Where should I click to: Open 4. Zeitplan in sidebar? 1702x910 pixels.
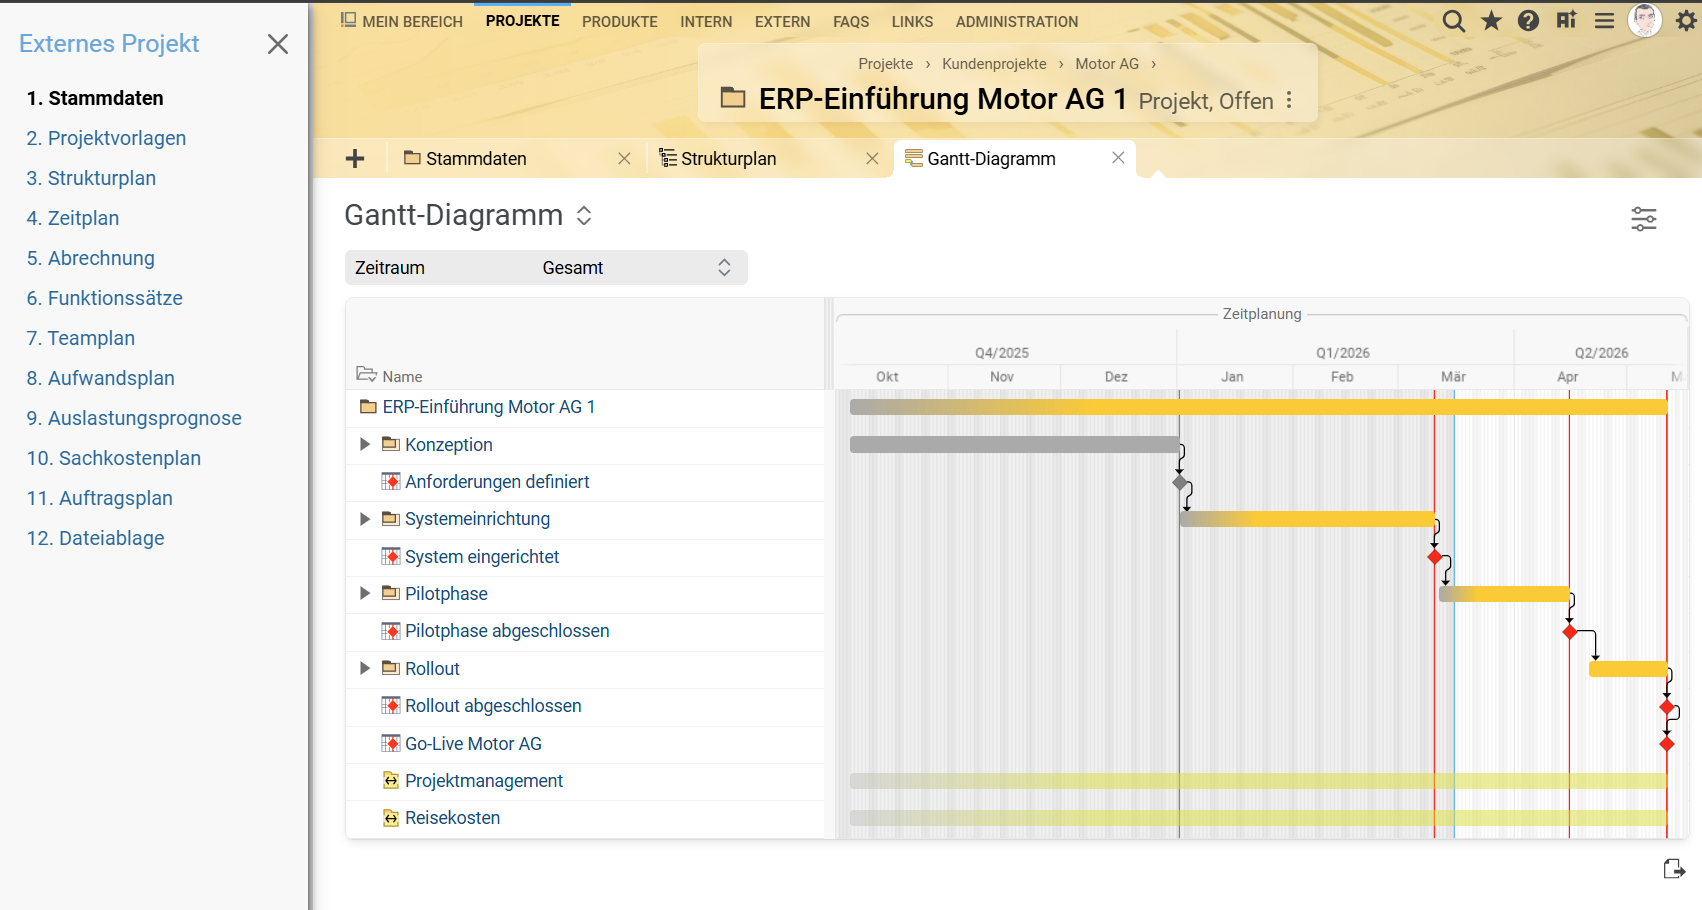point(73,218)
